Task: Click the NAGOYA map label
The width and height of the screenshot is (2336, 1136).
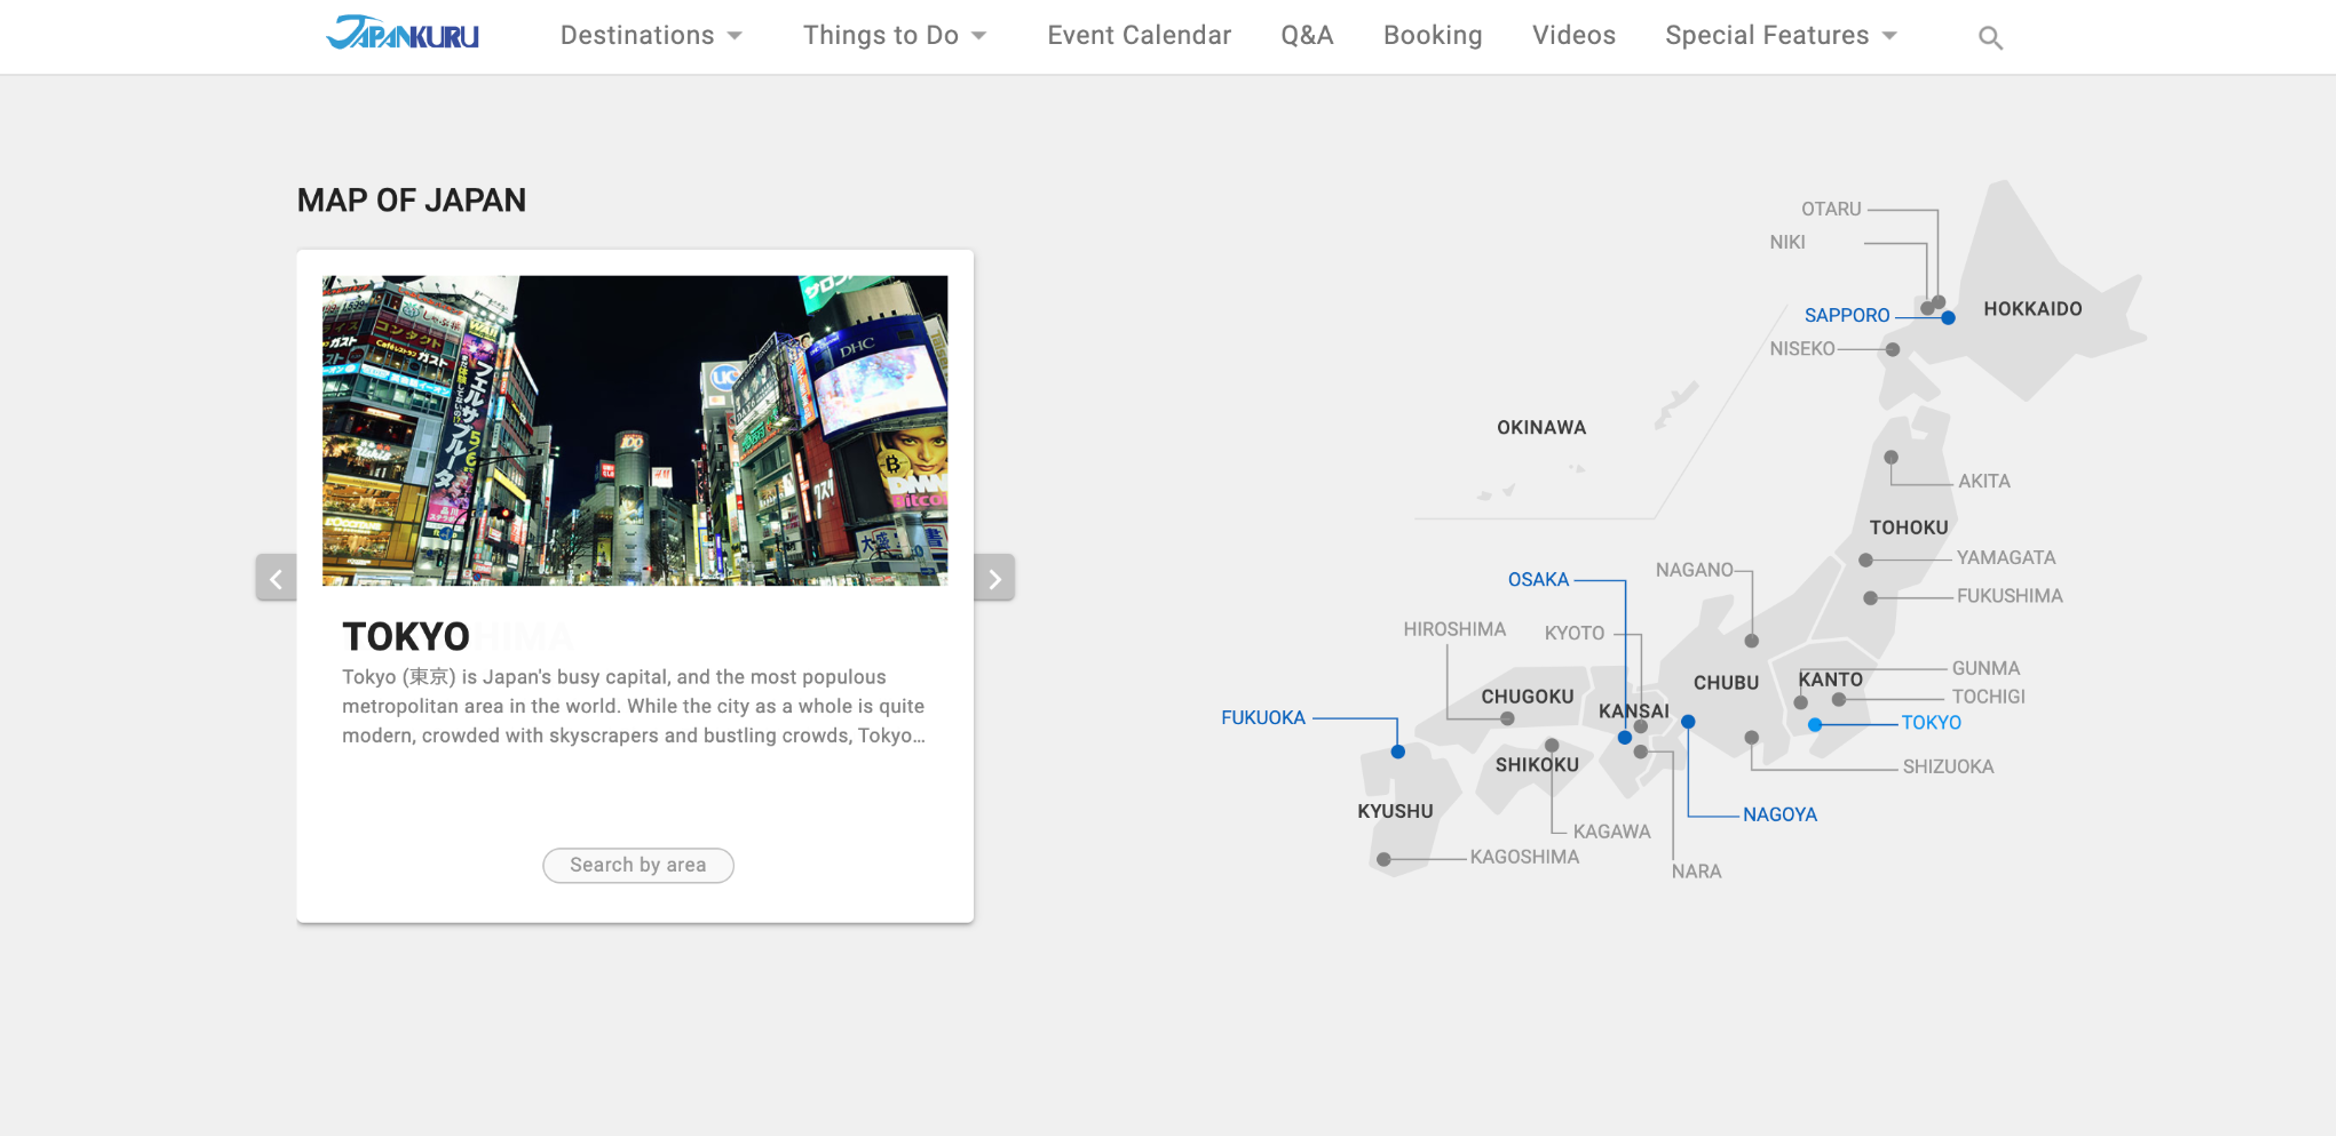Action: click(1779, 815)
